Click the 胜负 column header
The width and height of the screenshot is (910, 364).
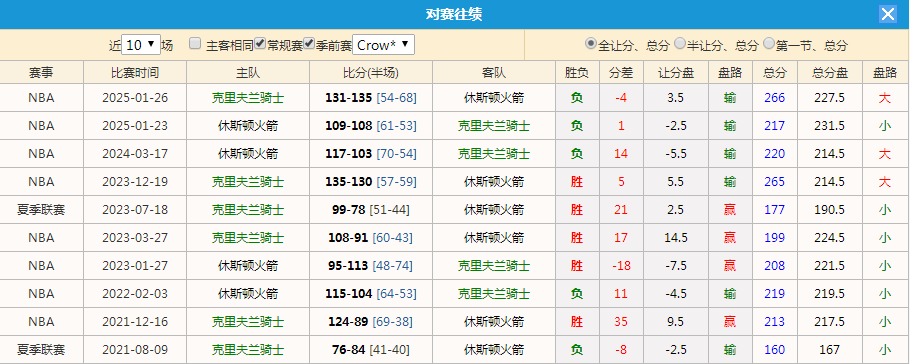576,73
